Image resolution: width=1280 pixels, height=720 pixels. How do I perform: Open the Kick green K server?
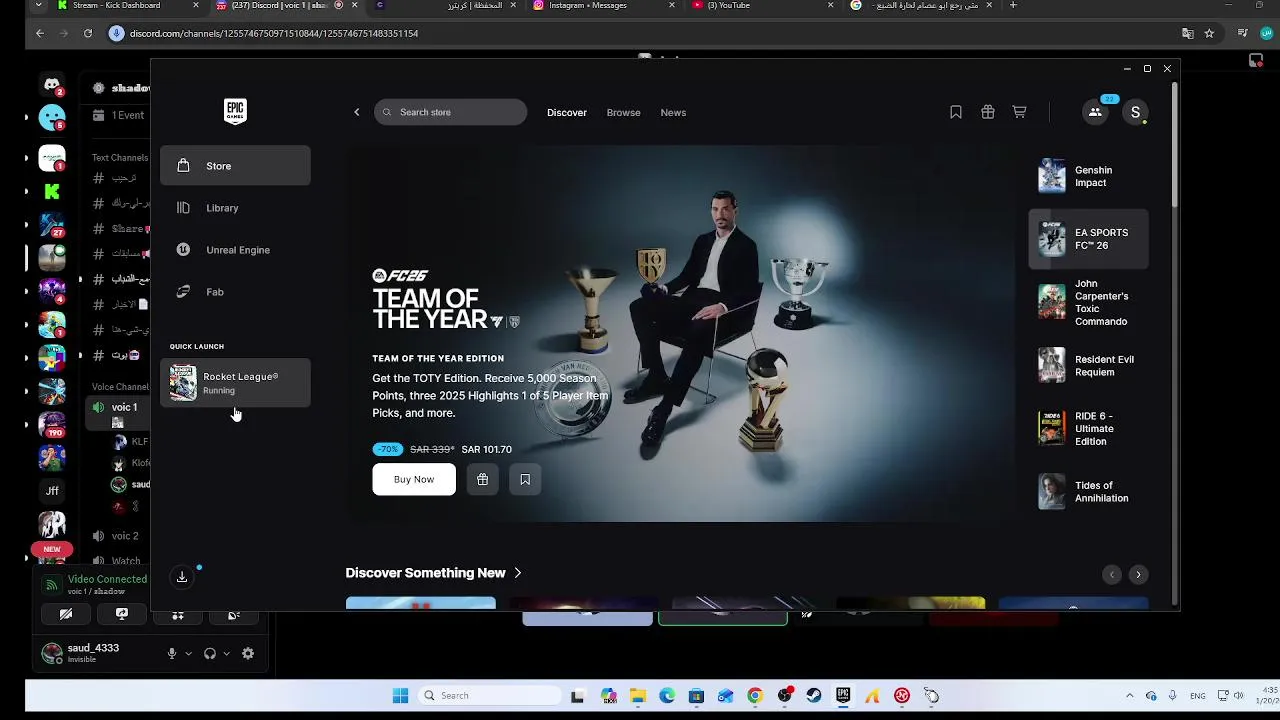pos(52,191)
